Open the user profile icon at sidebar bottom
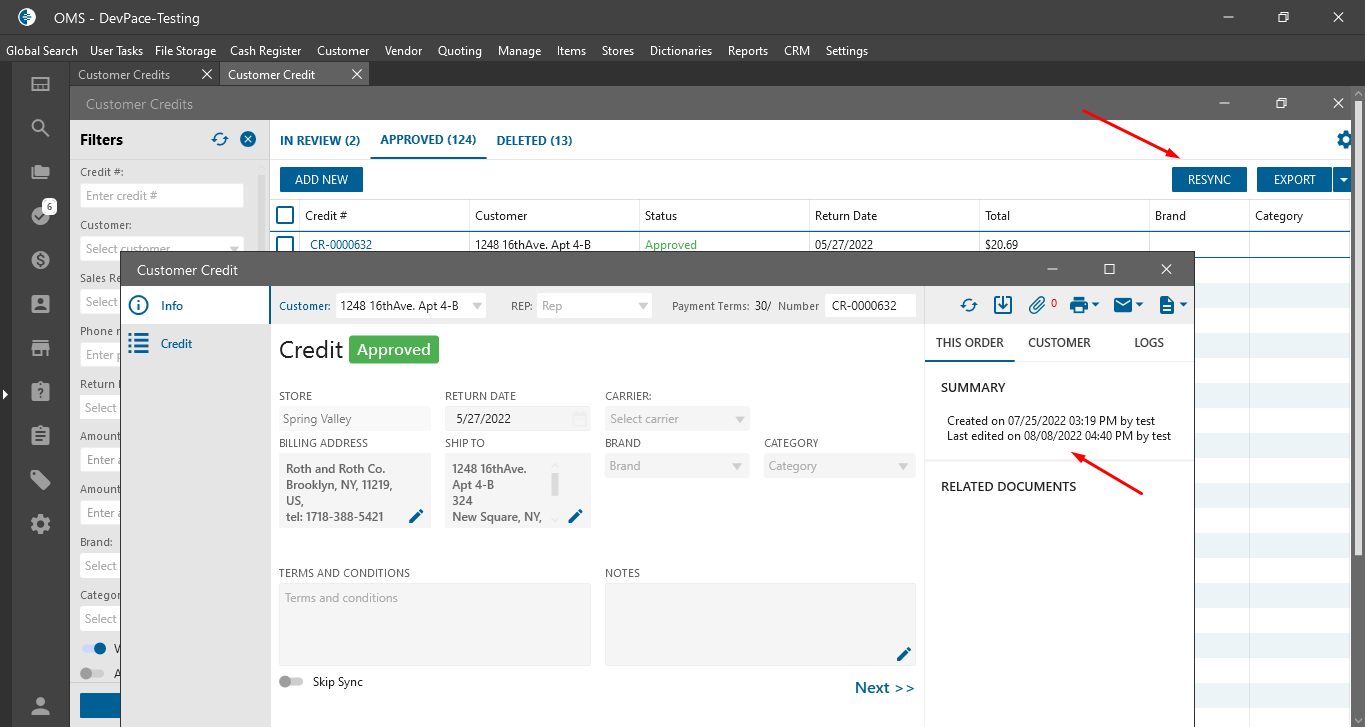1365x727 pixels. click(40, 706)
